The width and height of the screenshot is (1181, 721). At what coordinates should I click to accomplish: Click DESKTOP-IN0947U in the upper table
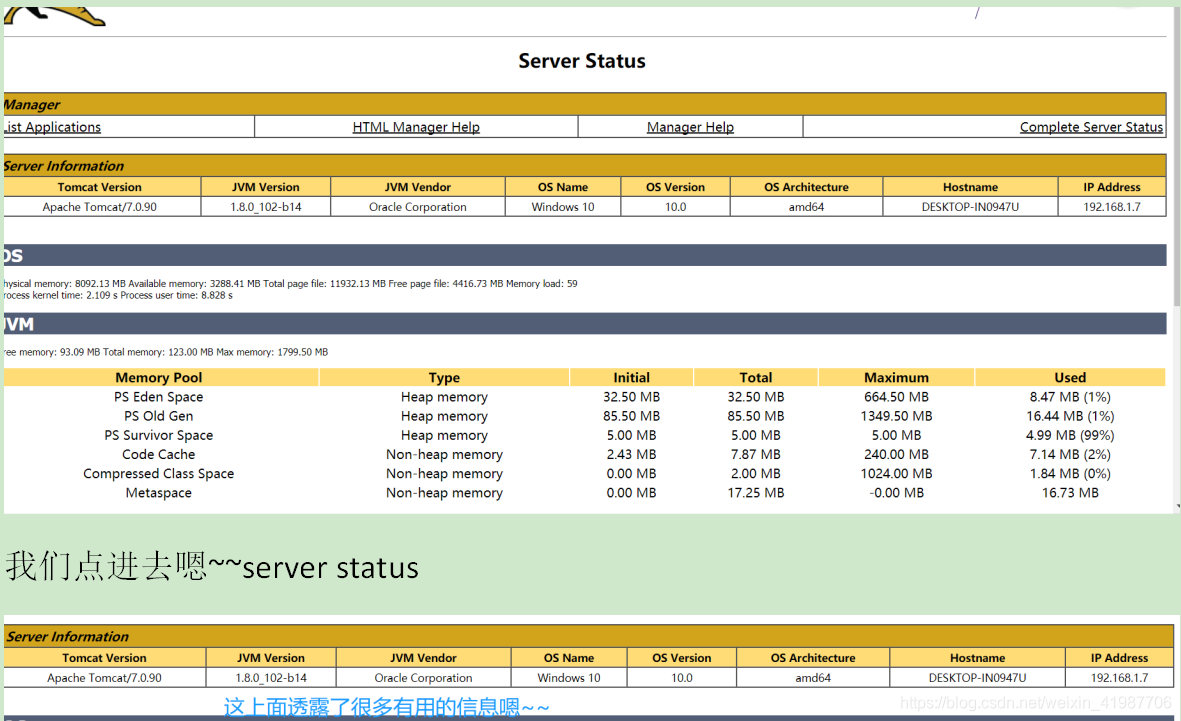pos(970,207)
